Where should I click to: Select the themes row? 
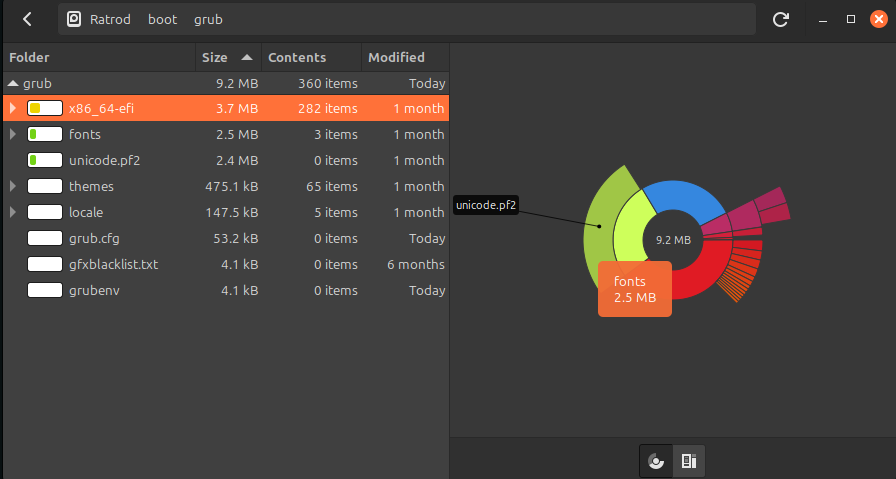226,186
